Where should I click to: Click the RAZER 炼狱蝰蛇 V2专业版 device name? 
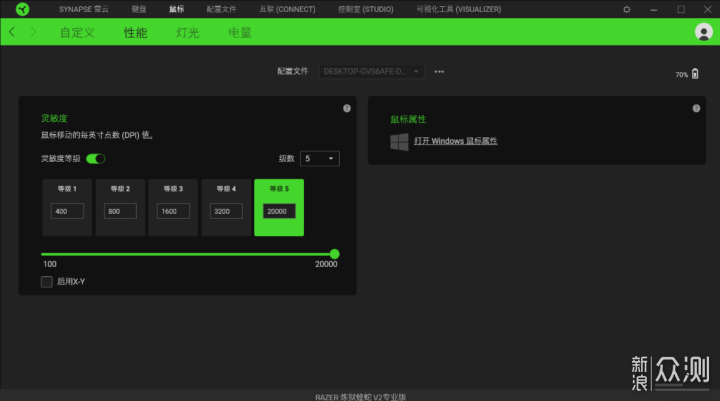[x=361, y=397]
